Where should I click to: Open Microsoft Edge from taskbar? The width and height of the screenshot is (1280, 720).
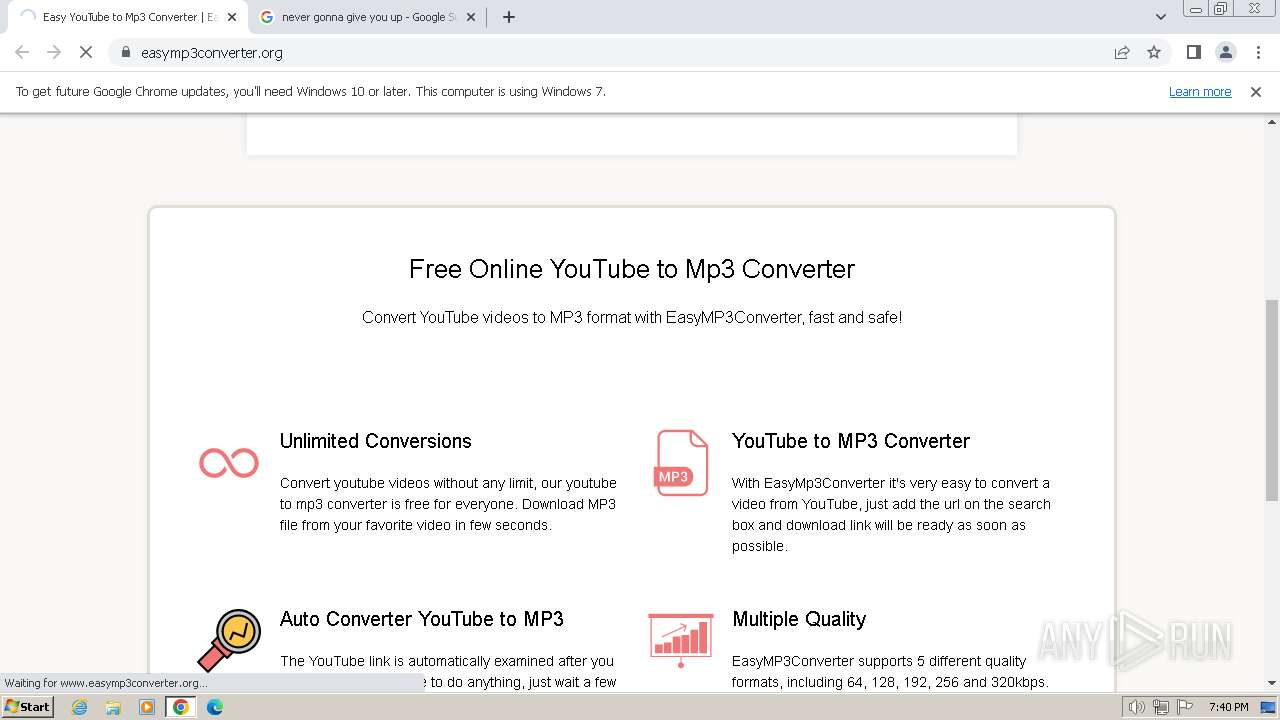point(215,707)
